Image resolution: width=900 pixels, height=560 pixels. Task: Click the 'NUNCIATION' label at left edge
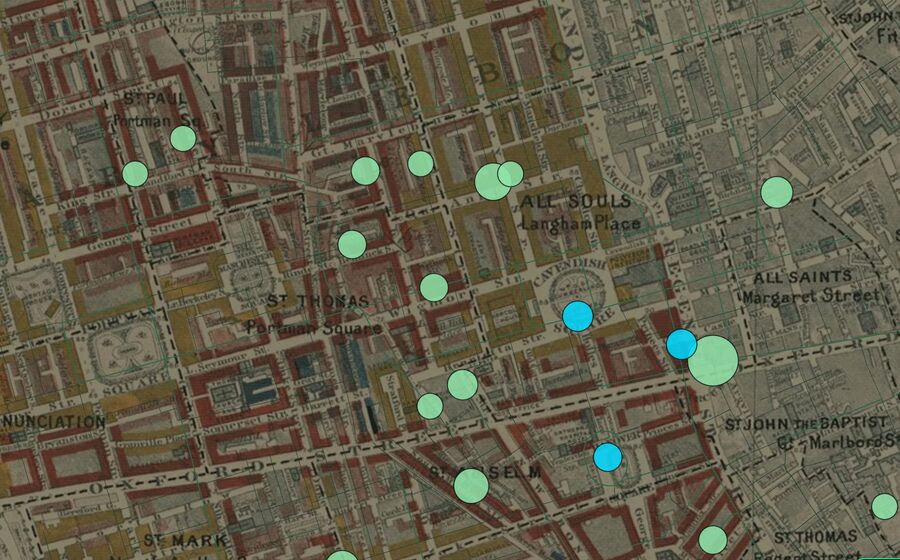53,422
